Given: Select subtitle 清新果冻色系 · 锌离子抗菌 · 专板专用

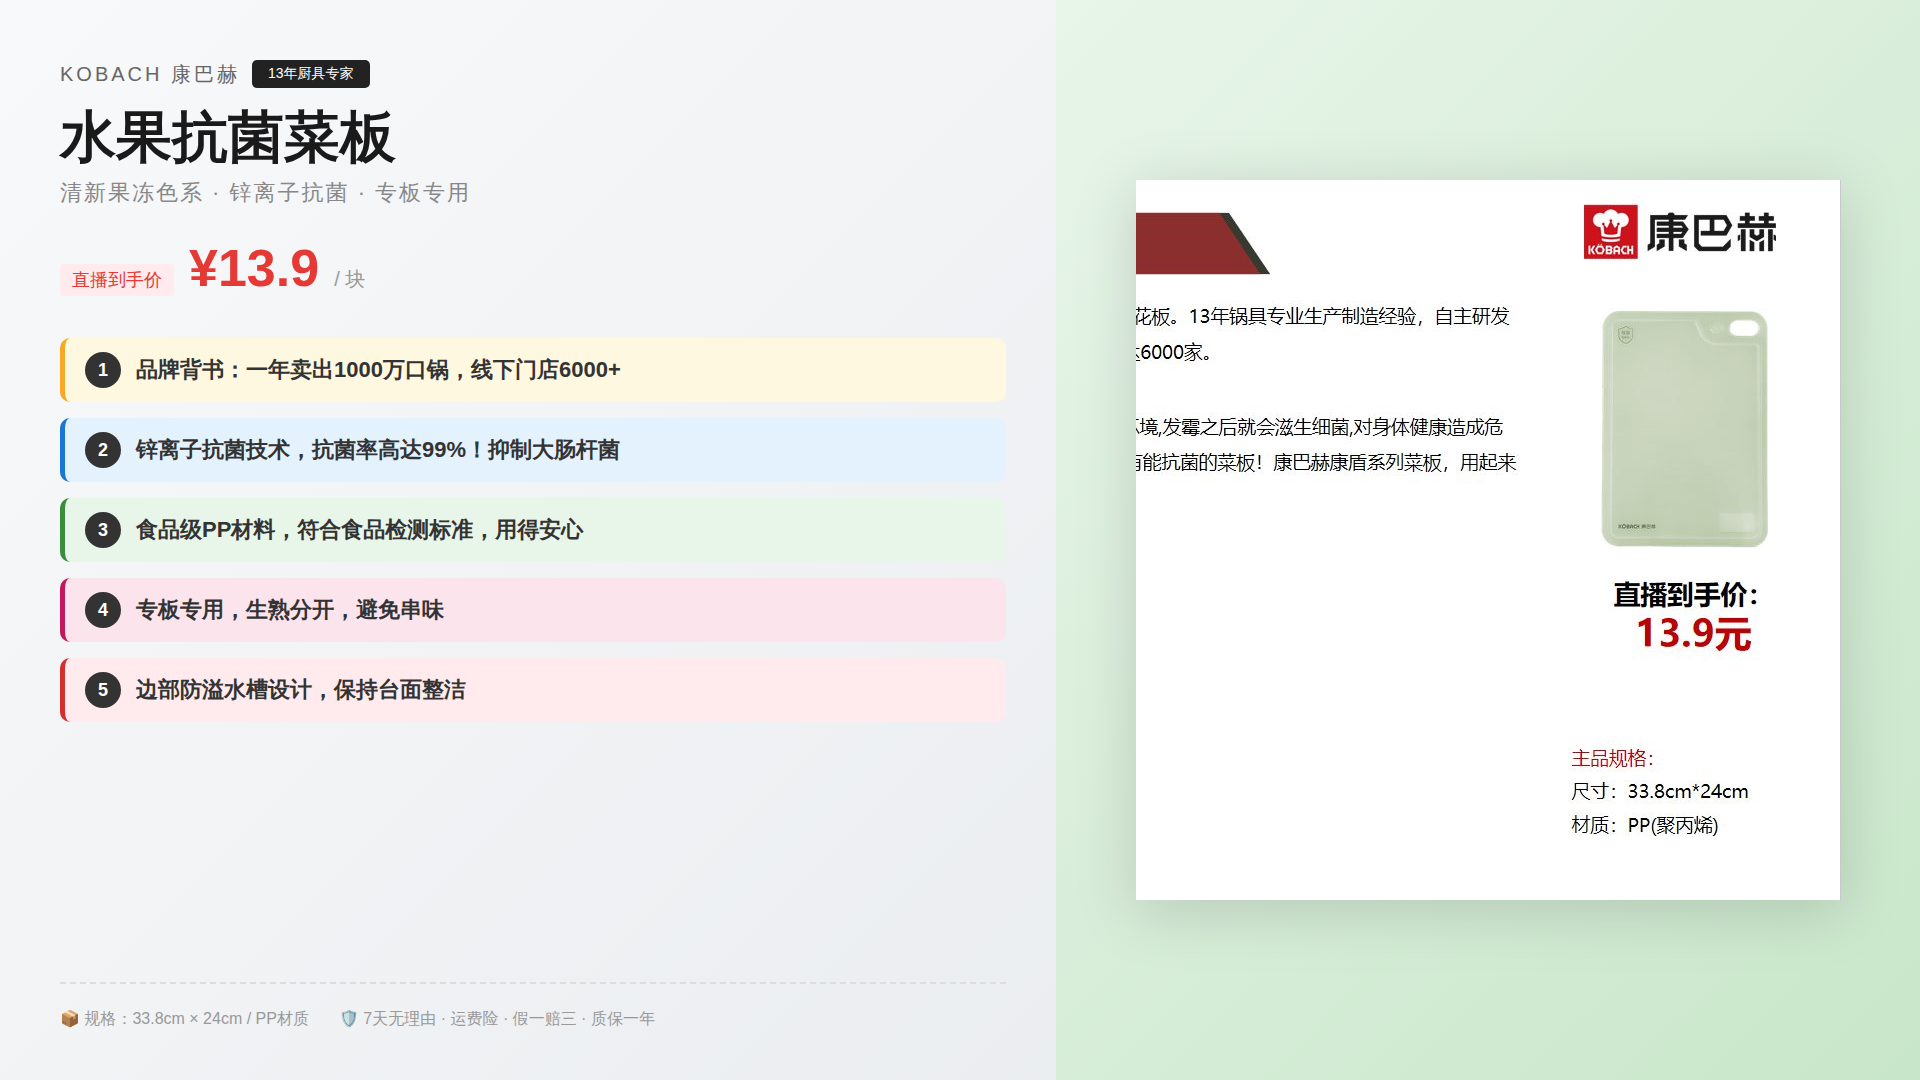Looking at the screenshot, I should (x=264, y=193).
